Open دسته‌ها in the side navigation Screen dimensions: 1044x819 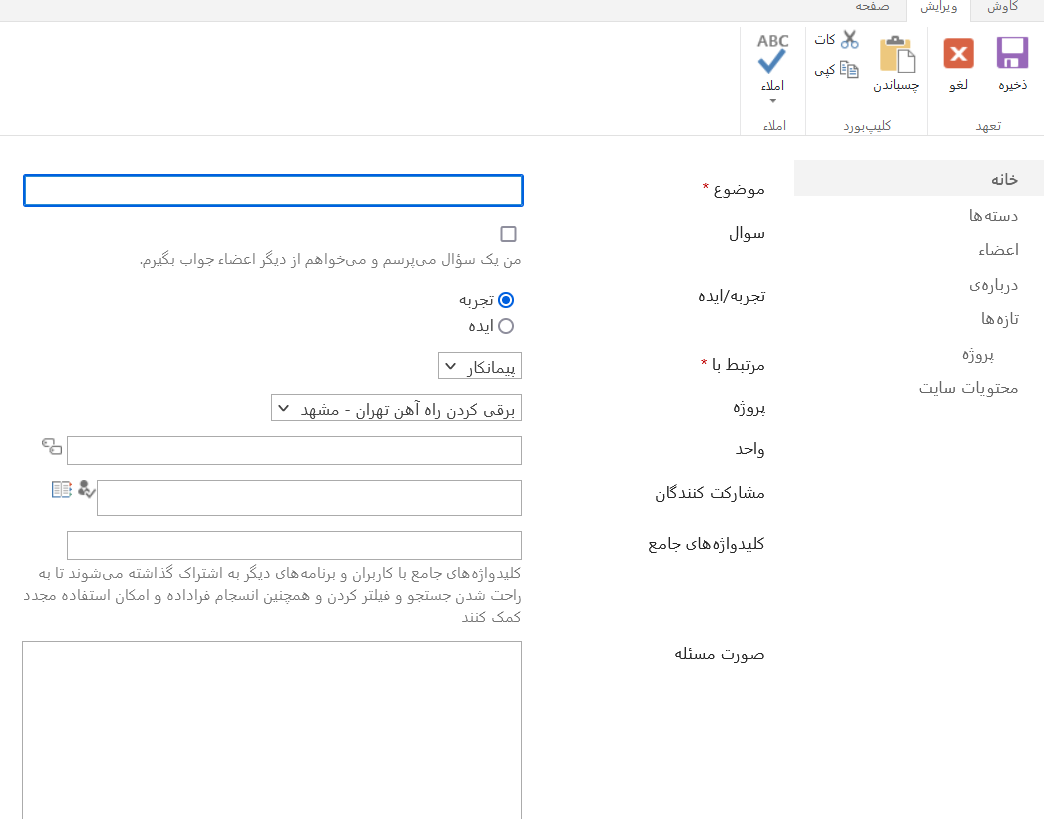pyautogui.click(x=993, y=215)
